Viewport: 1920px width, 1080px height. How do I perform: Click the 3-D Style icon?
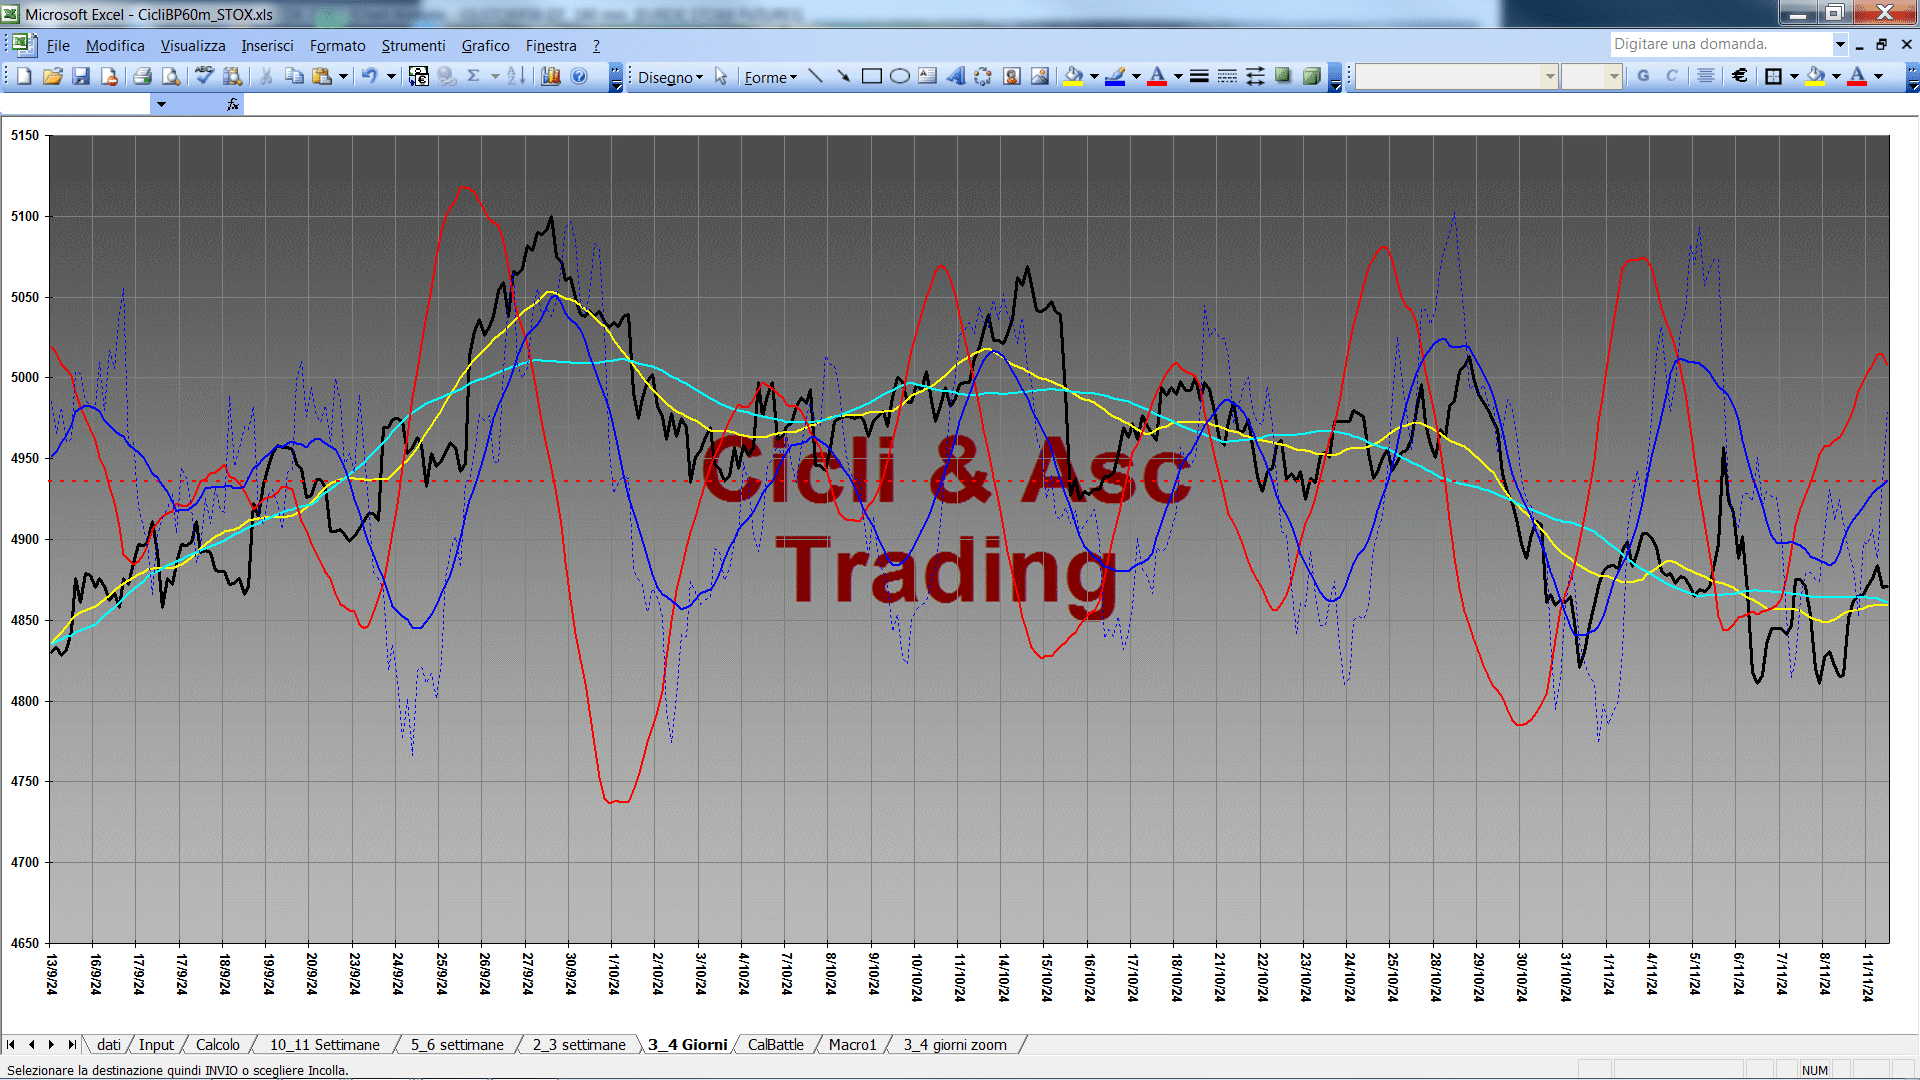tap(1311, 76)
